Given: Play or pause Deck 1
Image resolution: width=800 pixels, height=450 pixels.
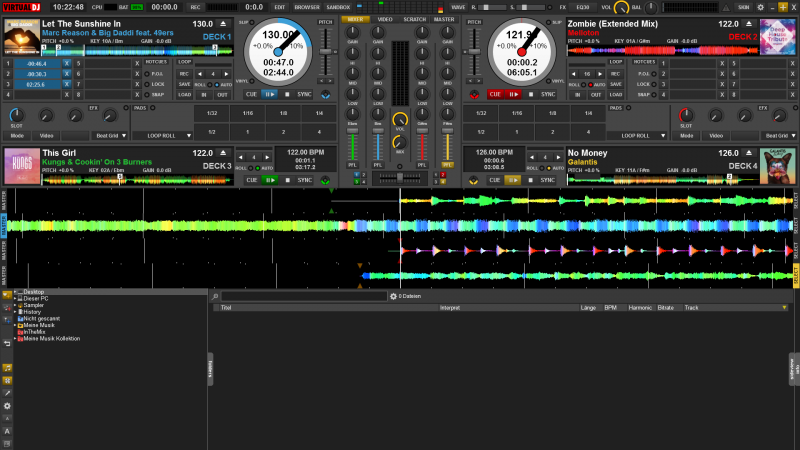Looking at the screenshot, I should [269, 94].
